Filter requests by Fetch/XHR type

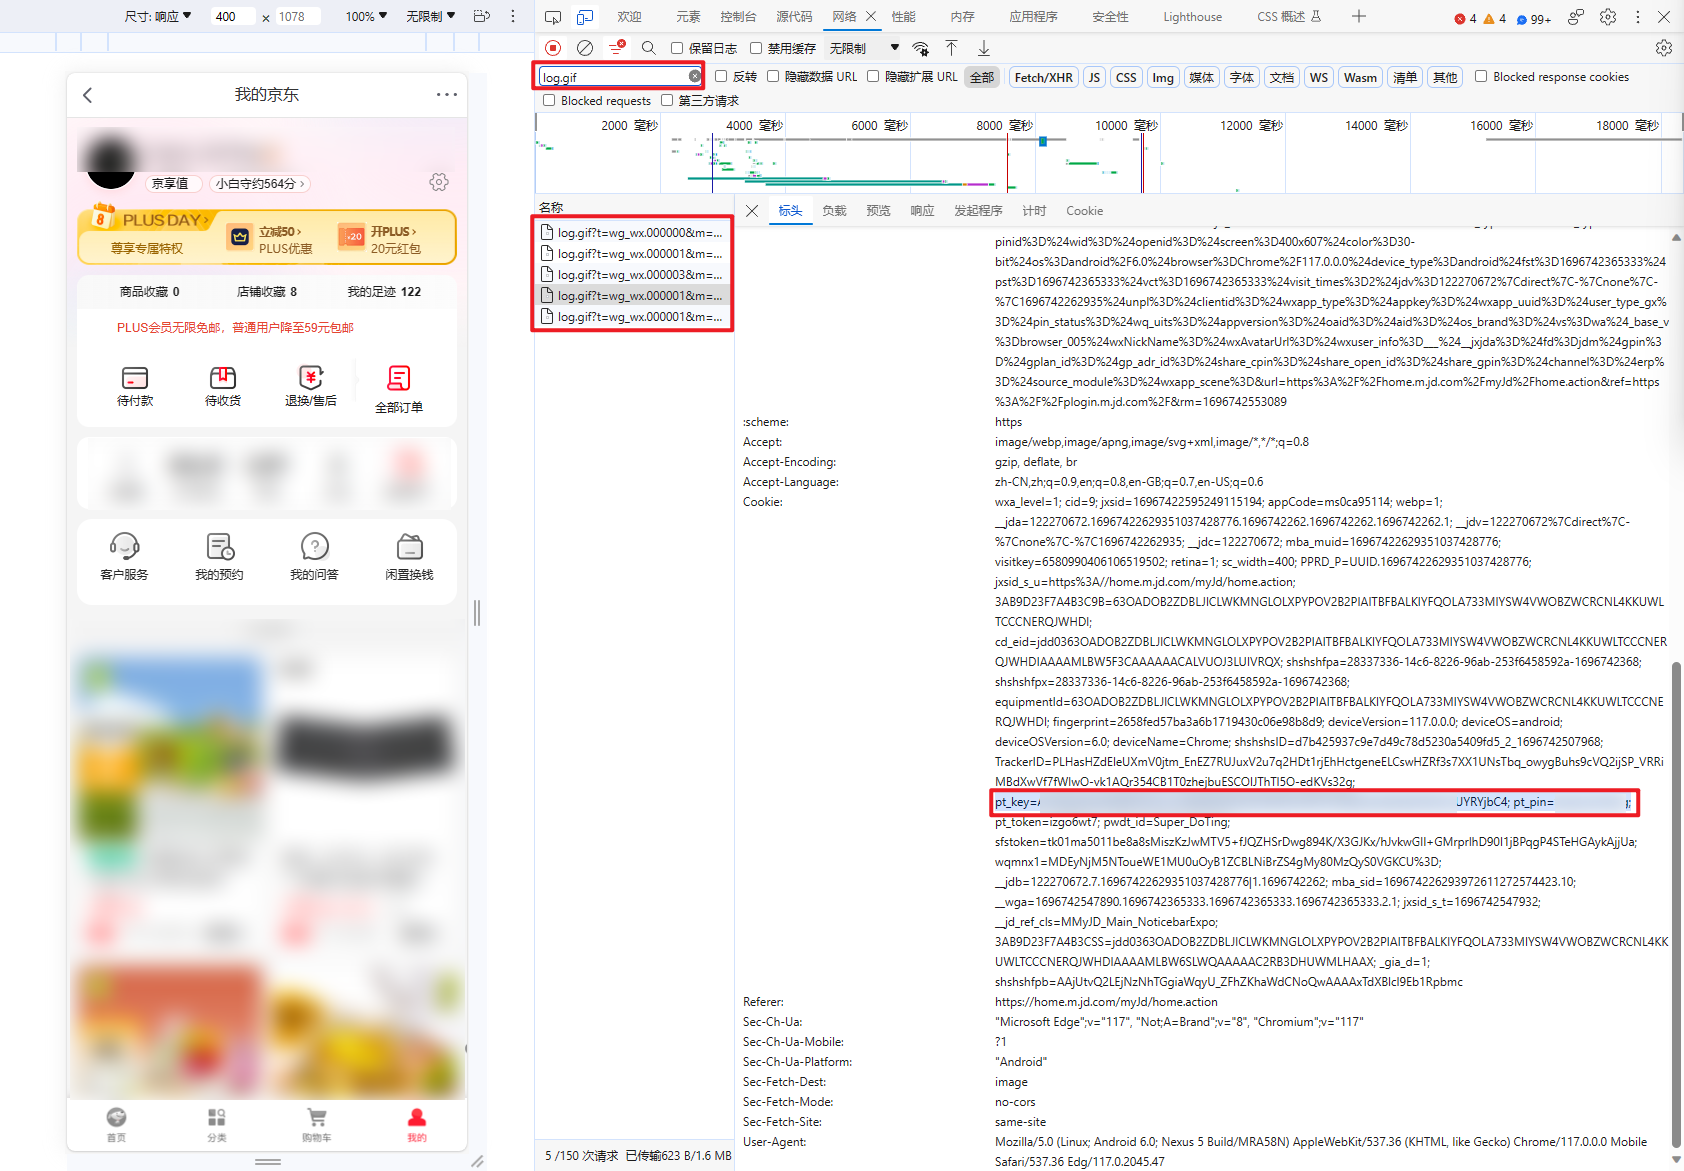(1043, 77)
